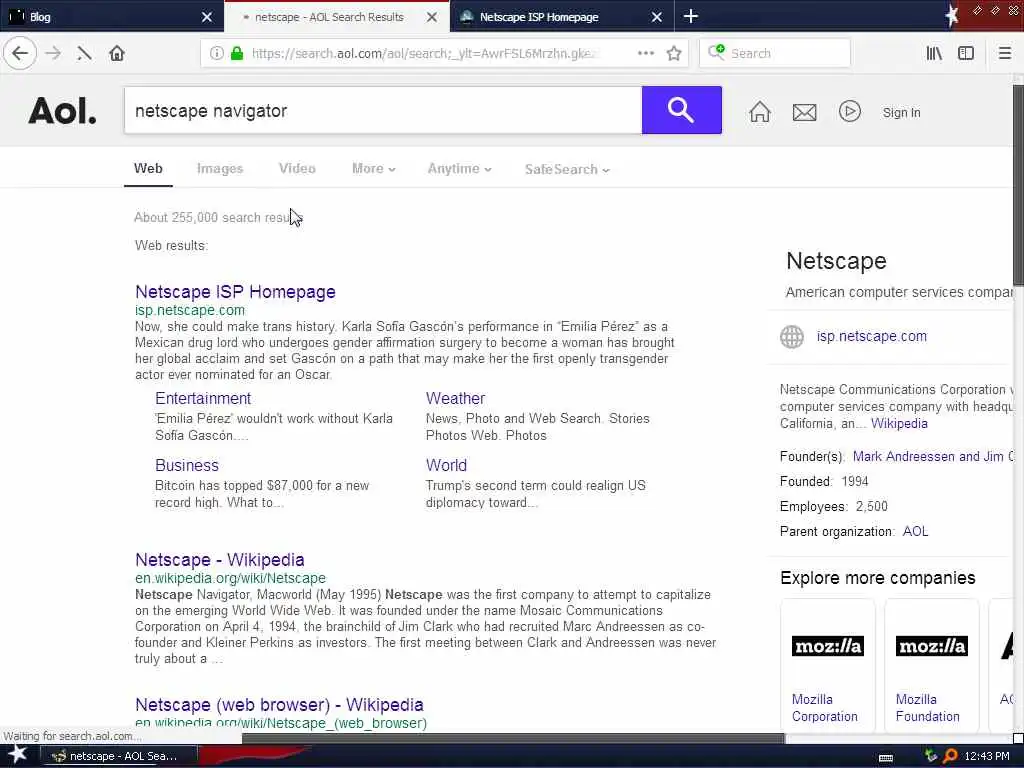The width and height of the screenshot is (1024, 768).
Task: Select the Web results tab
Action: (148, 168)
